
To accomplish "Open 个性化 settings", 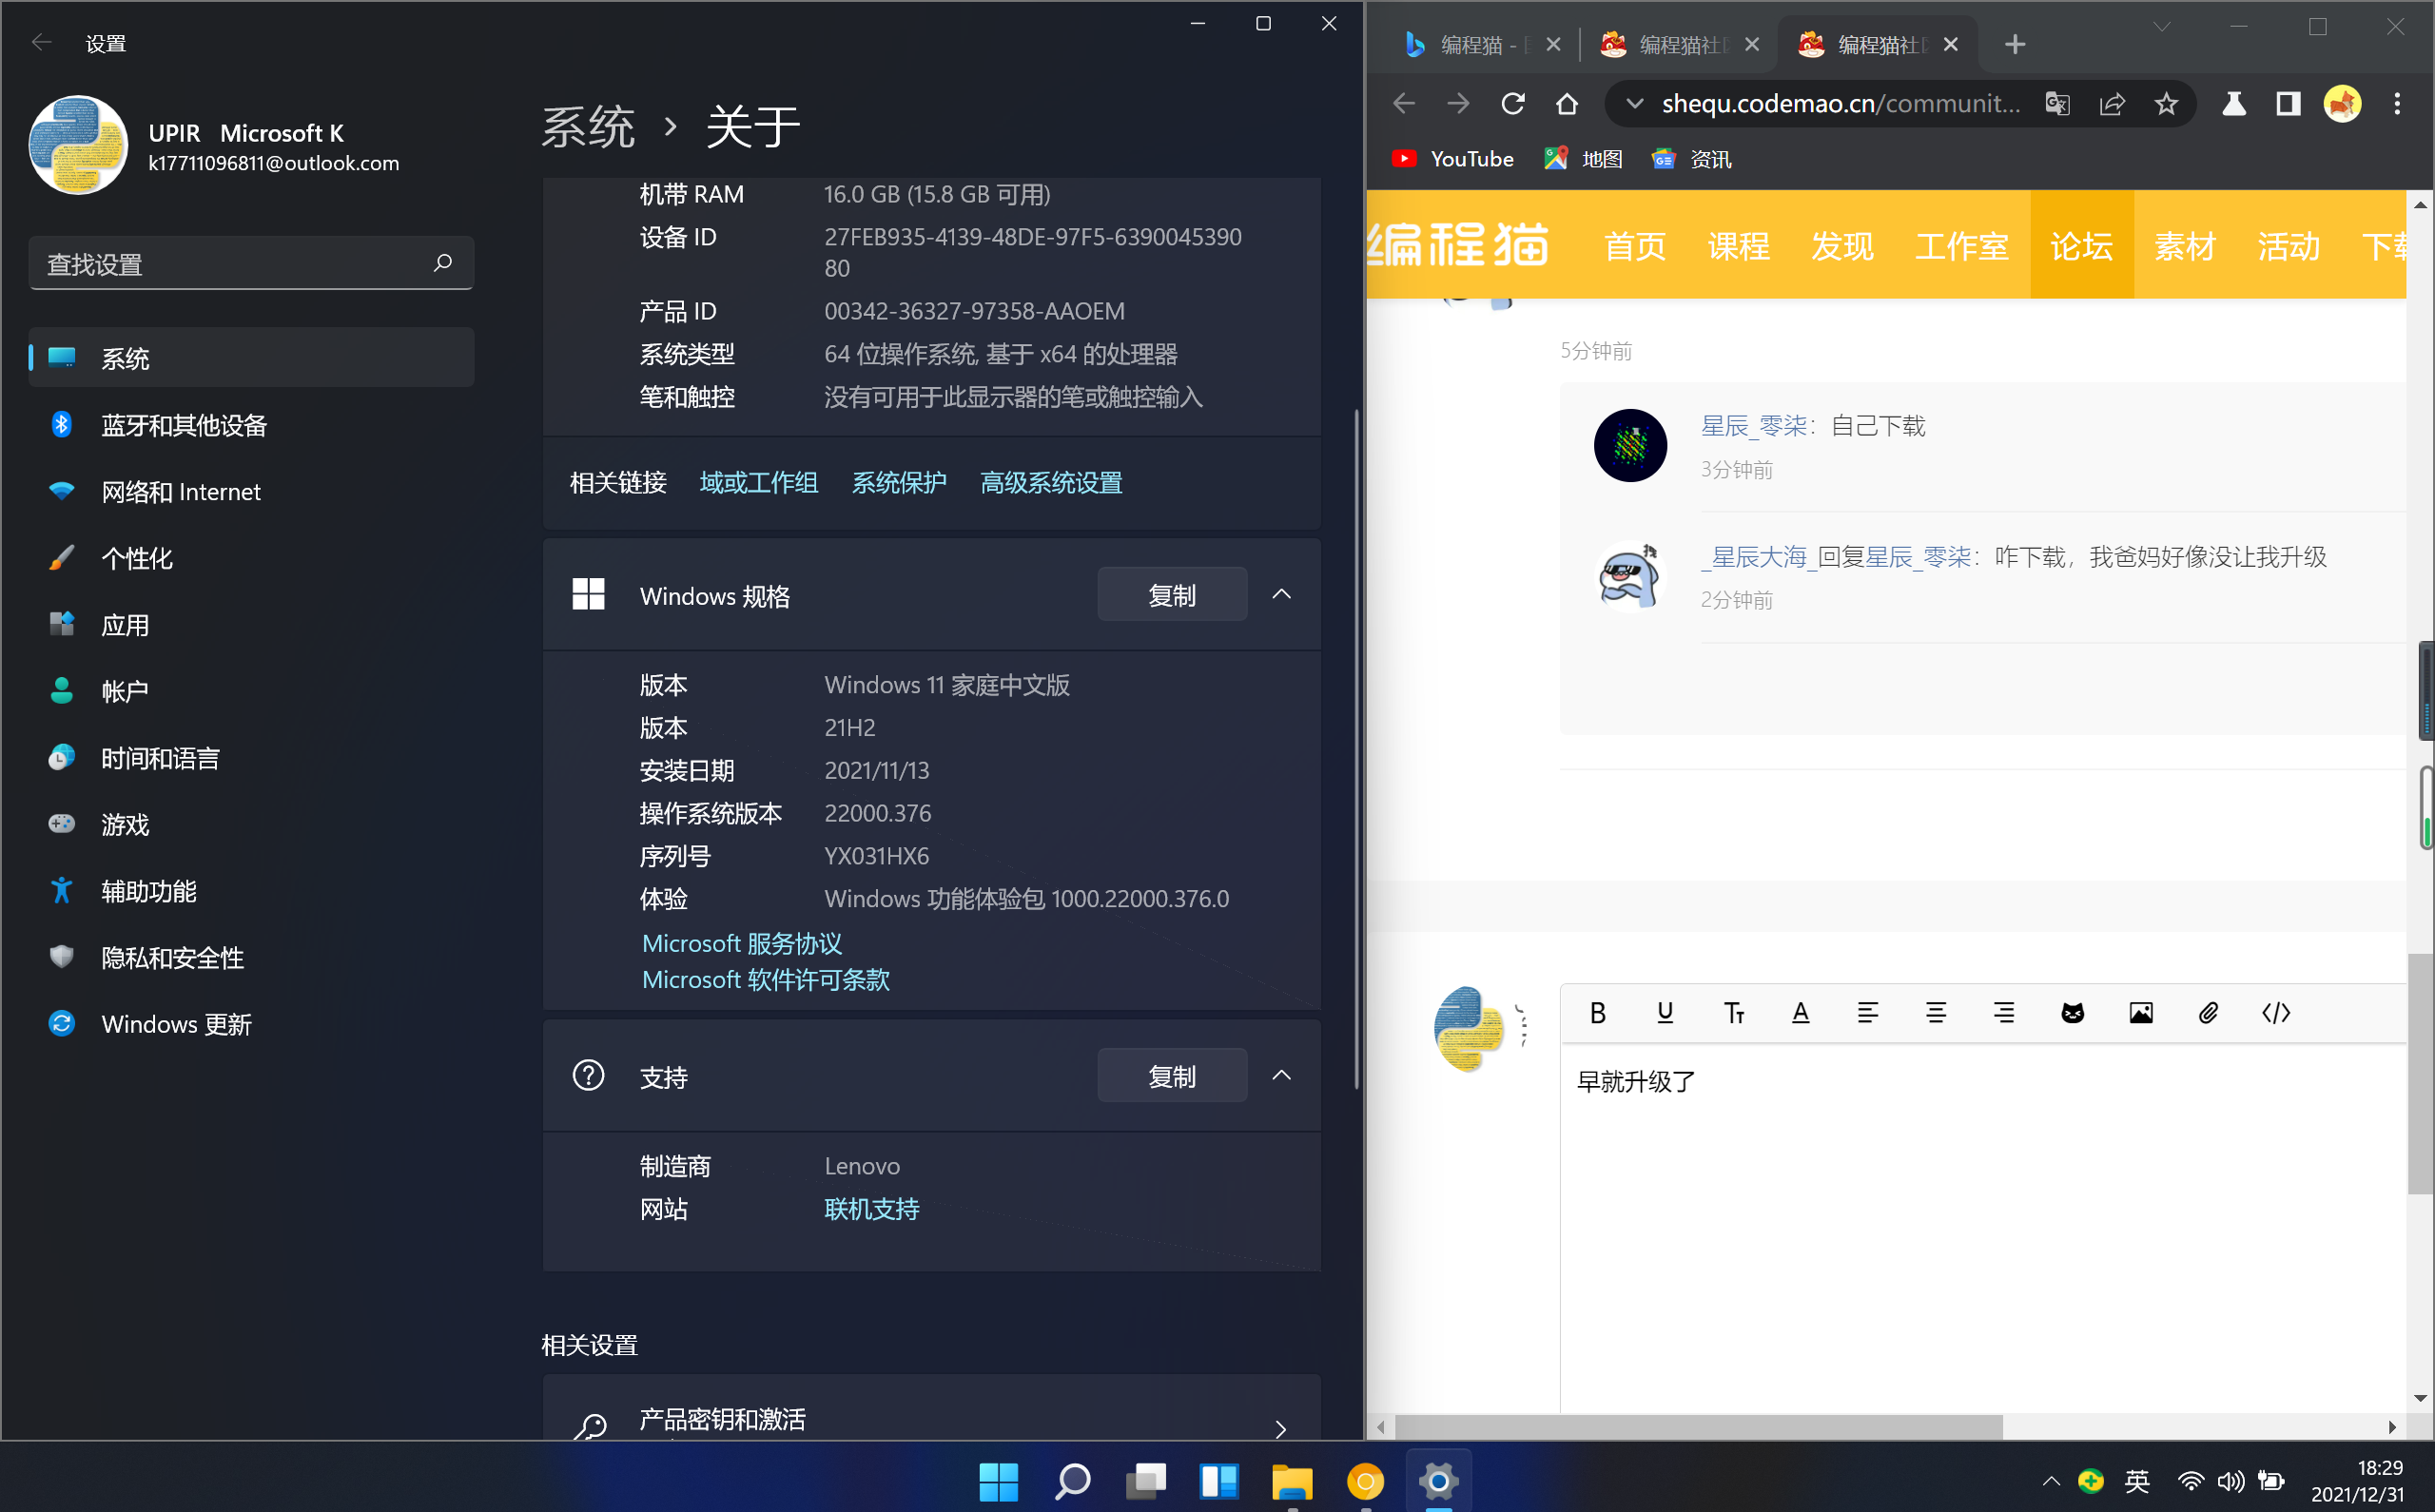I will (251, 558).
